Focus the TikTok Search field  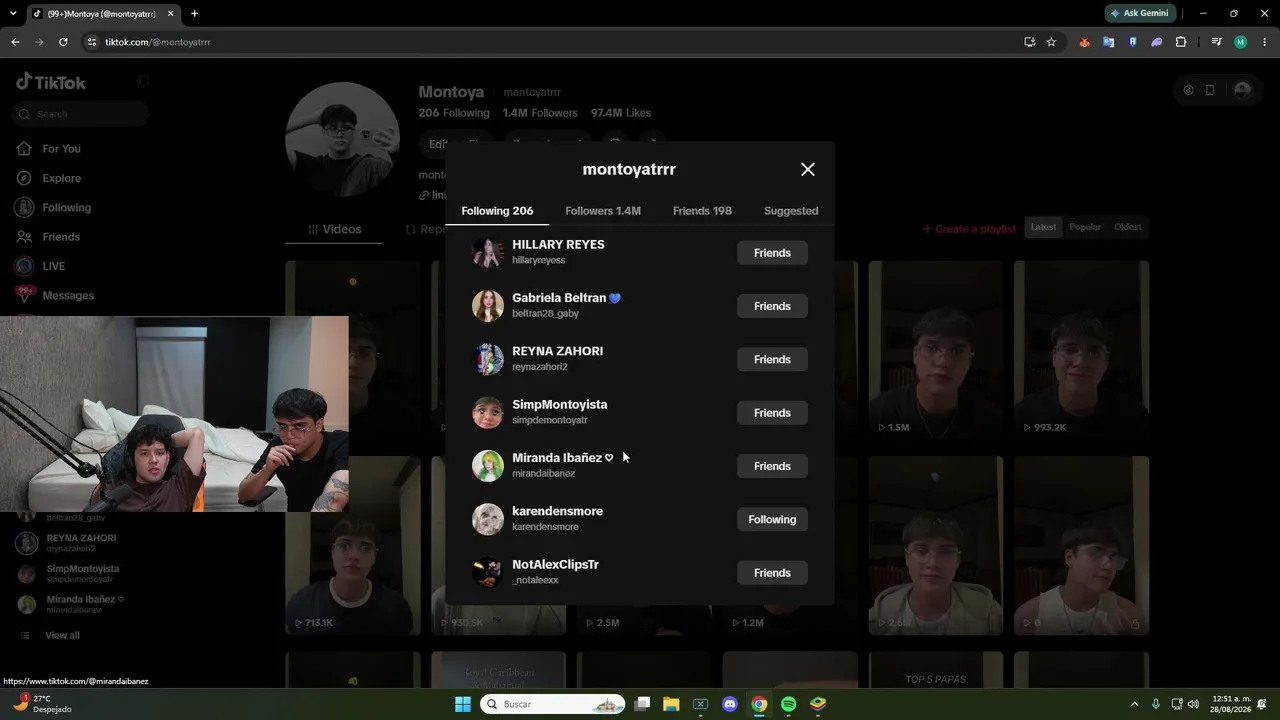(x=82, y=114)
